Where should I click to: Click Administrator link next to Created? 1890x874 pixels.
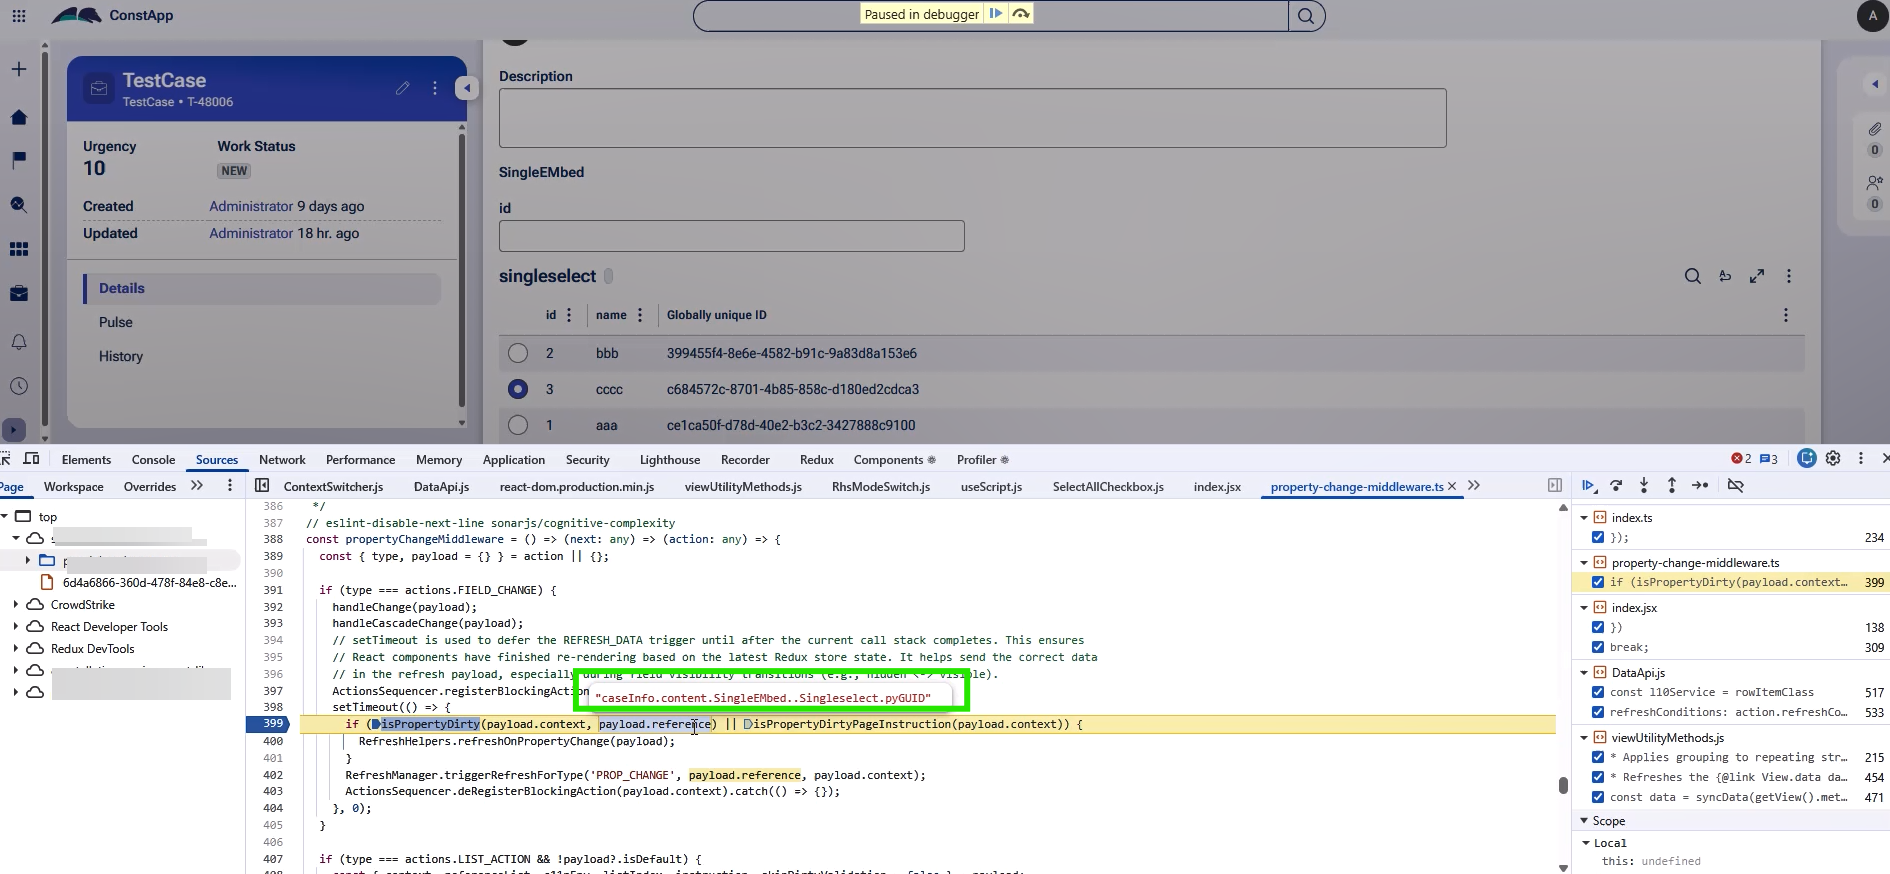pyautogui.click(x=251, y=206)
